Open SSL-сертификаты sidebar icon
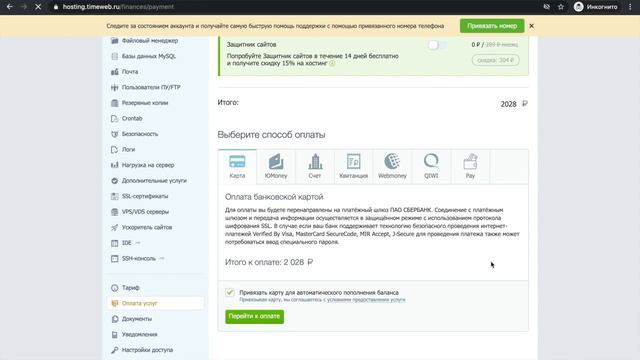 pyautogui.click(x=115, y=196)
